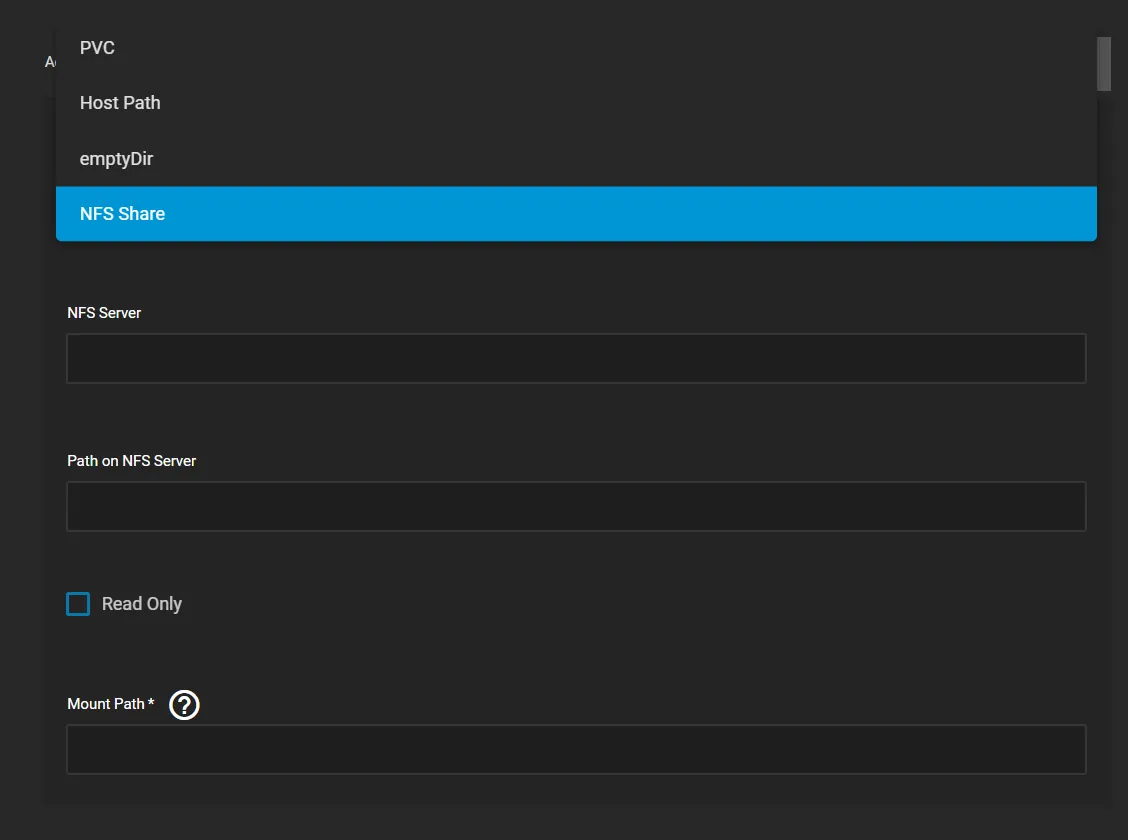The height and width of the screenshot is (840, 1128).
Task: Focus the Mount Path text box
Action: 576,748
